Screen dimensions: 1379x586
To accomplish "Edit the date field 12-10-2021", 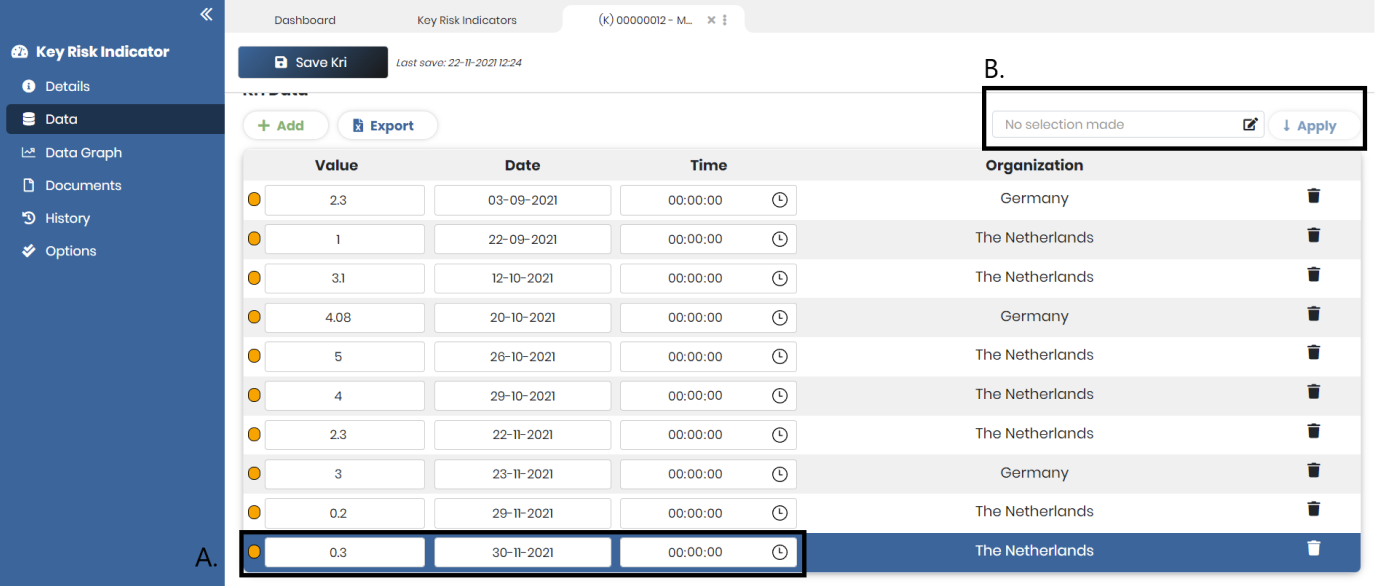I will click(522, 278).
